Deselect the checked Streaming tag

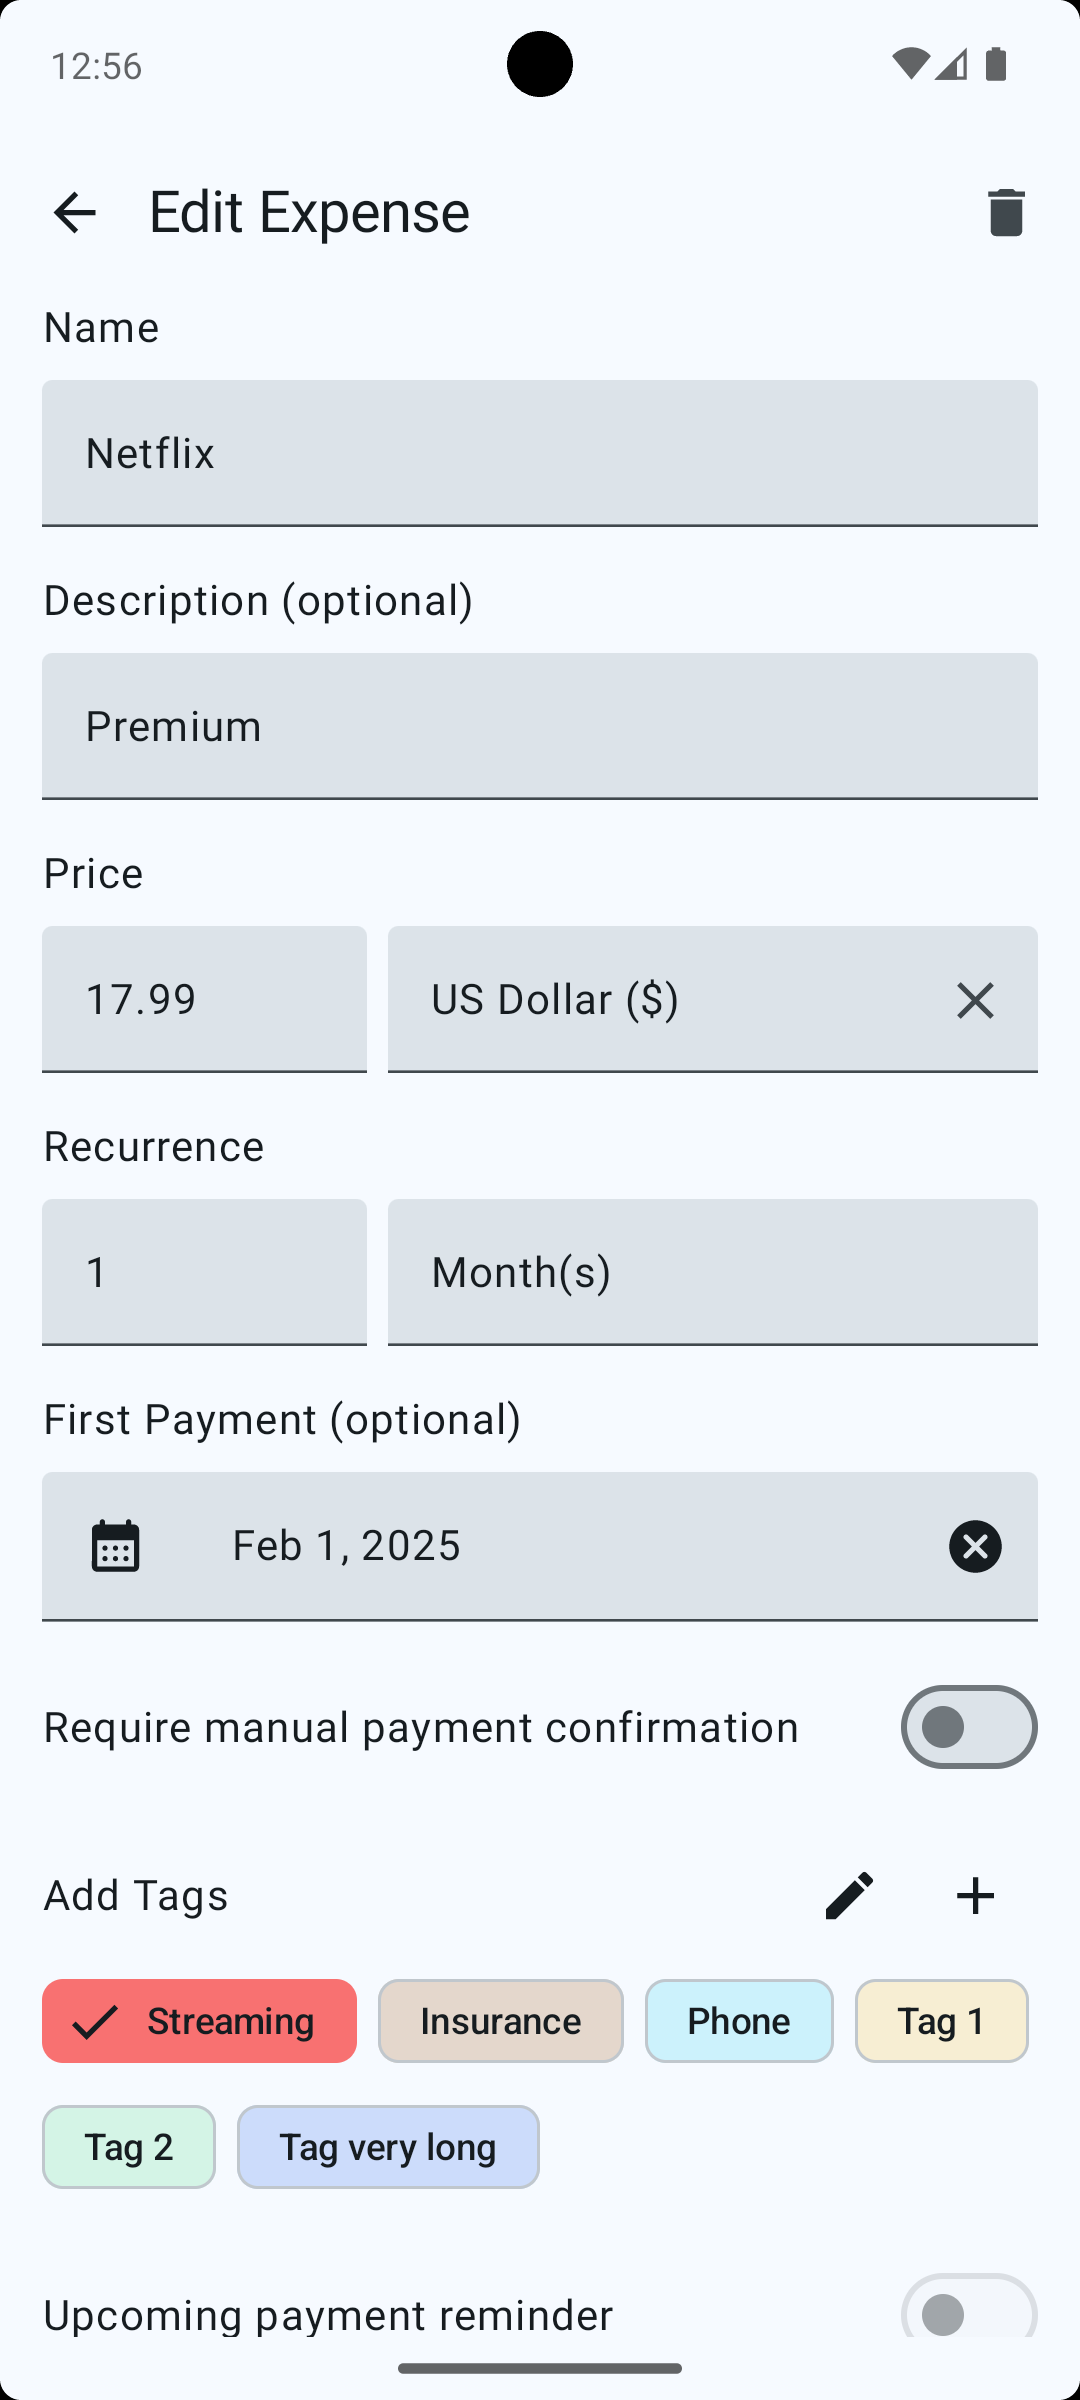199,2021
